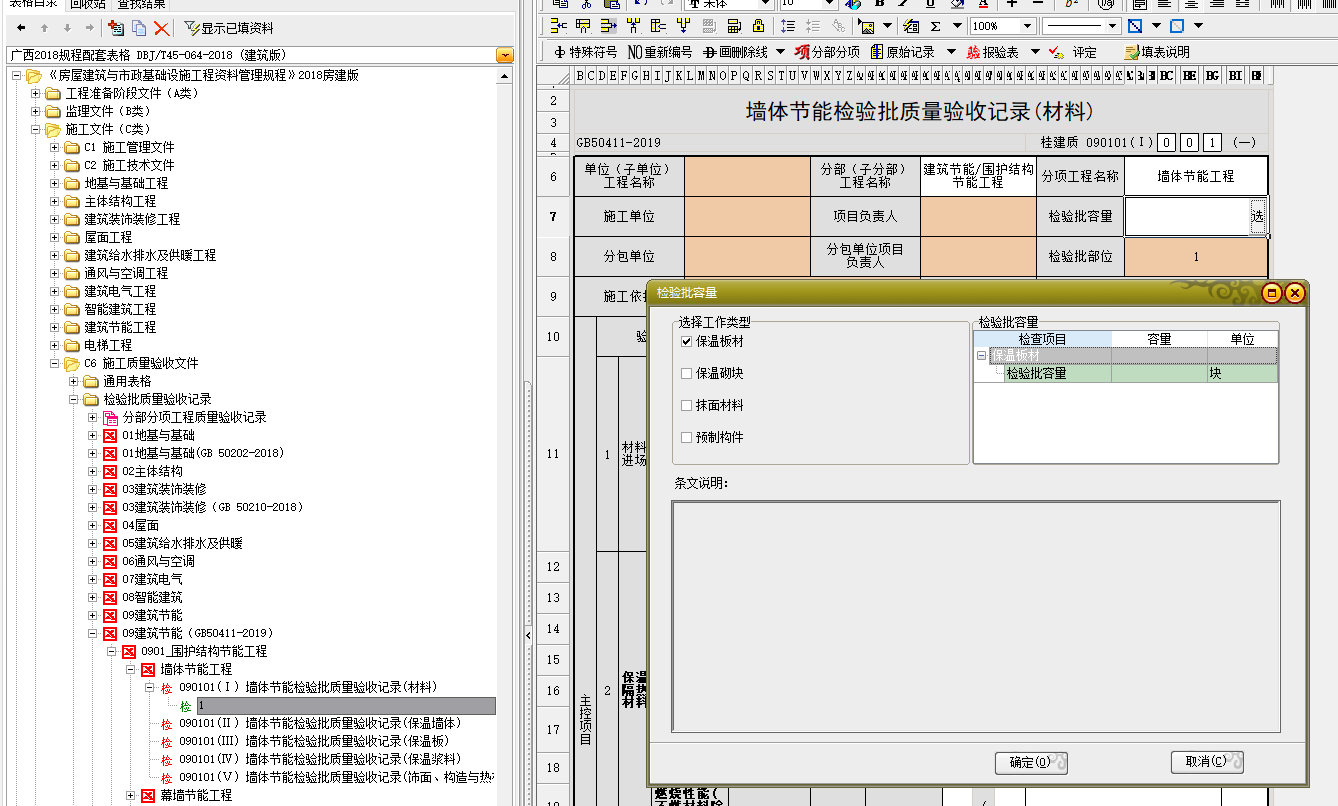Open the 原始记录 dropdown arrow

pos(951,52)
